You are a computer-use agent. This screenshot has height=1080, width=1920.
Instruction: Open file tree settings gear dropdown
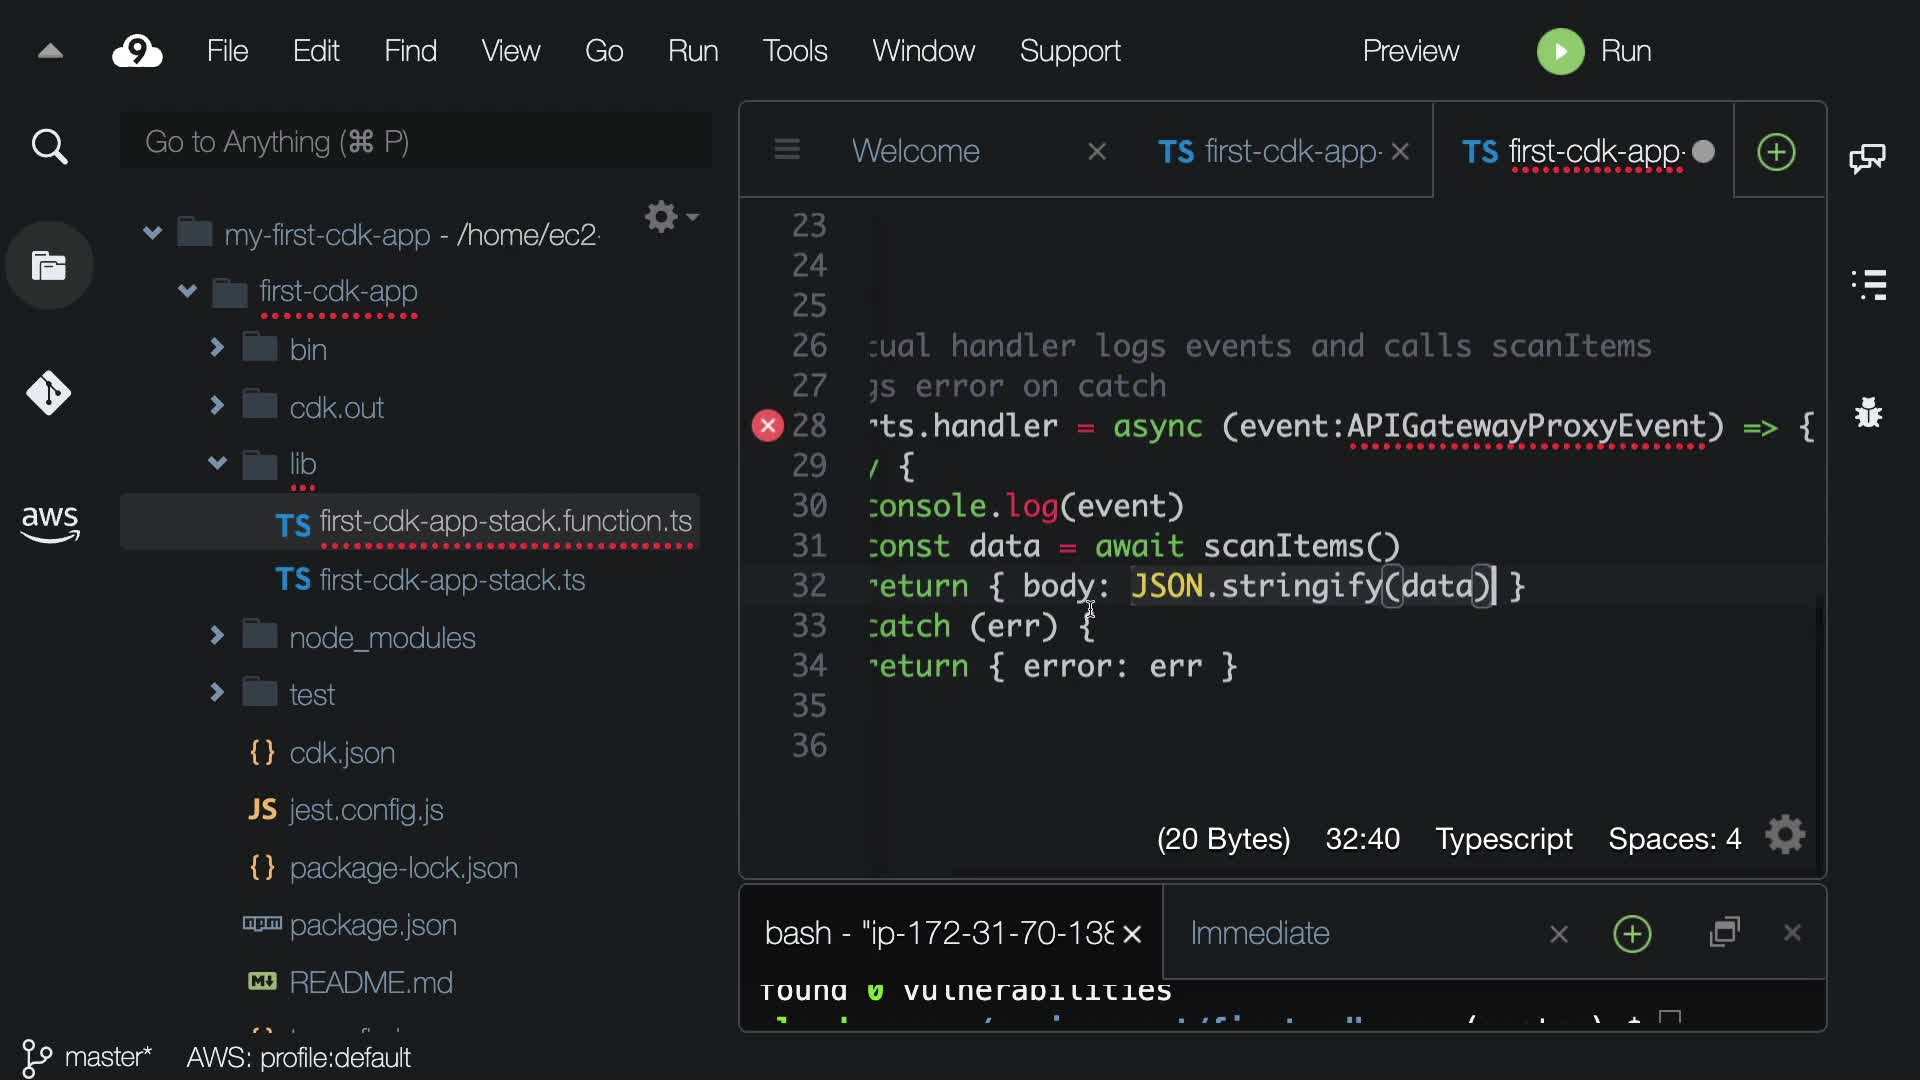coord(670,217)
